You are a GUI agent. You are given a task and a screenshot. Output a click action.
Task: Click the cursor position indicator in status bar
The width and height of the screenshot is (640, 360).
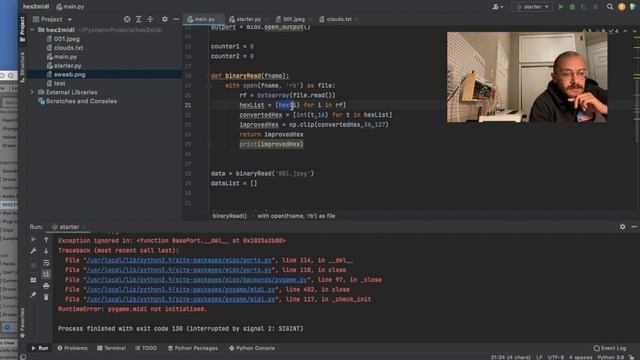(x=511, y=357)
